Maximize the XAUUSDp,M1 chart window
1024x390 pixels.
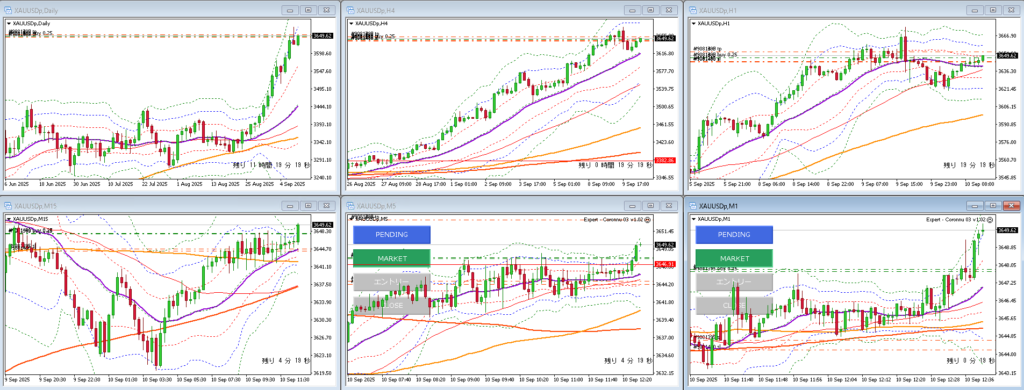(x=993, y=205)
